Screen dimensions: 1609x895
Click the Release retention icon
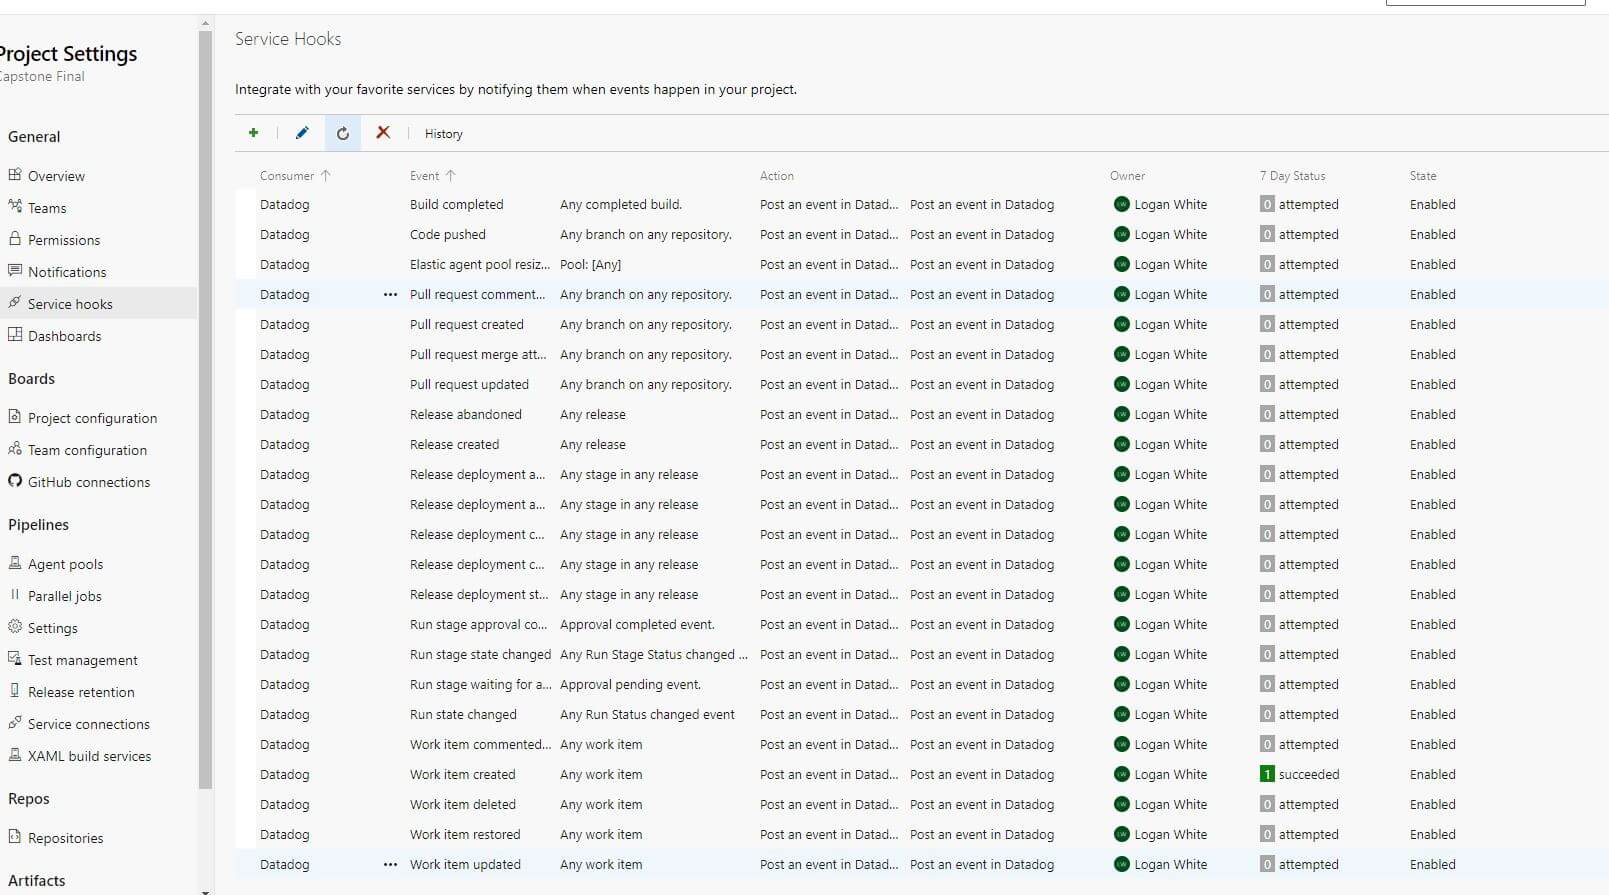coord(15,691)
